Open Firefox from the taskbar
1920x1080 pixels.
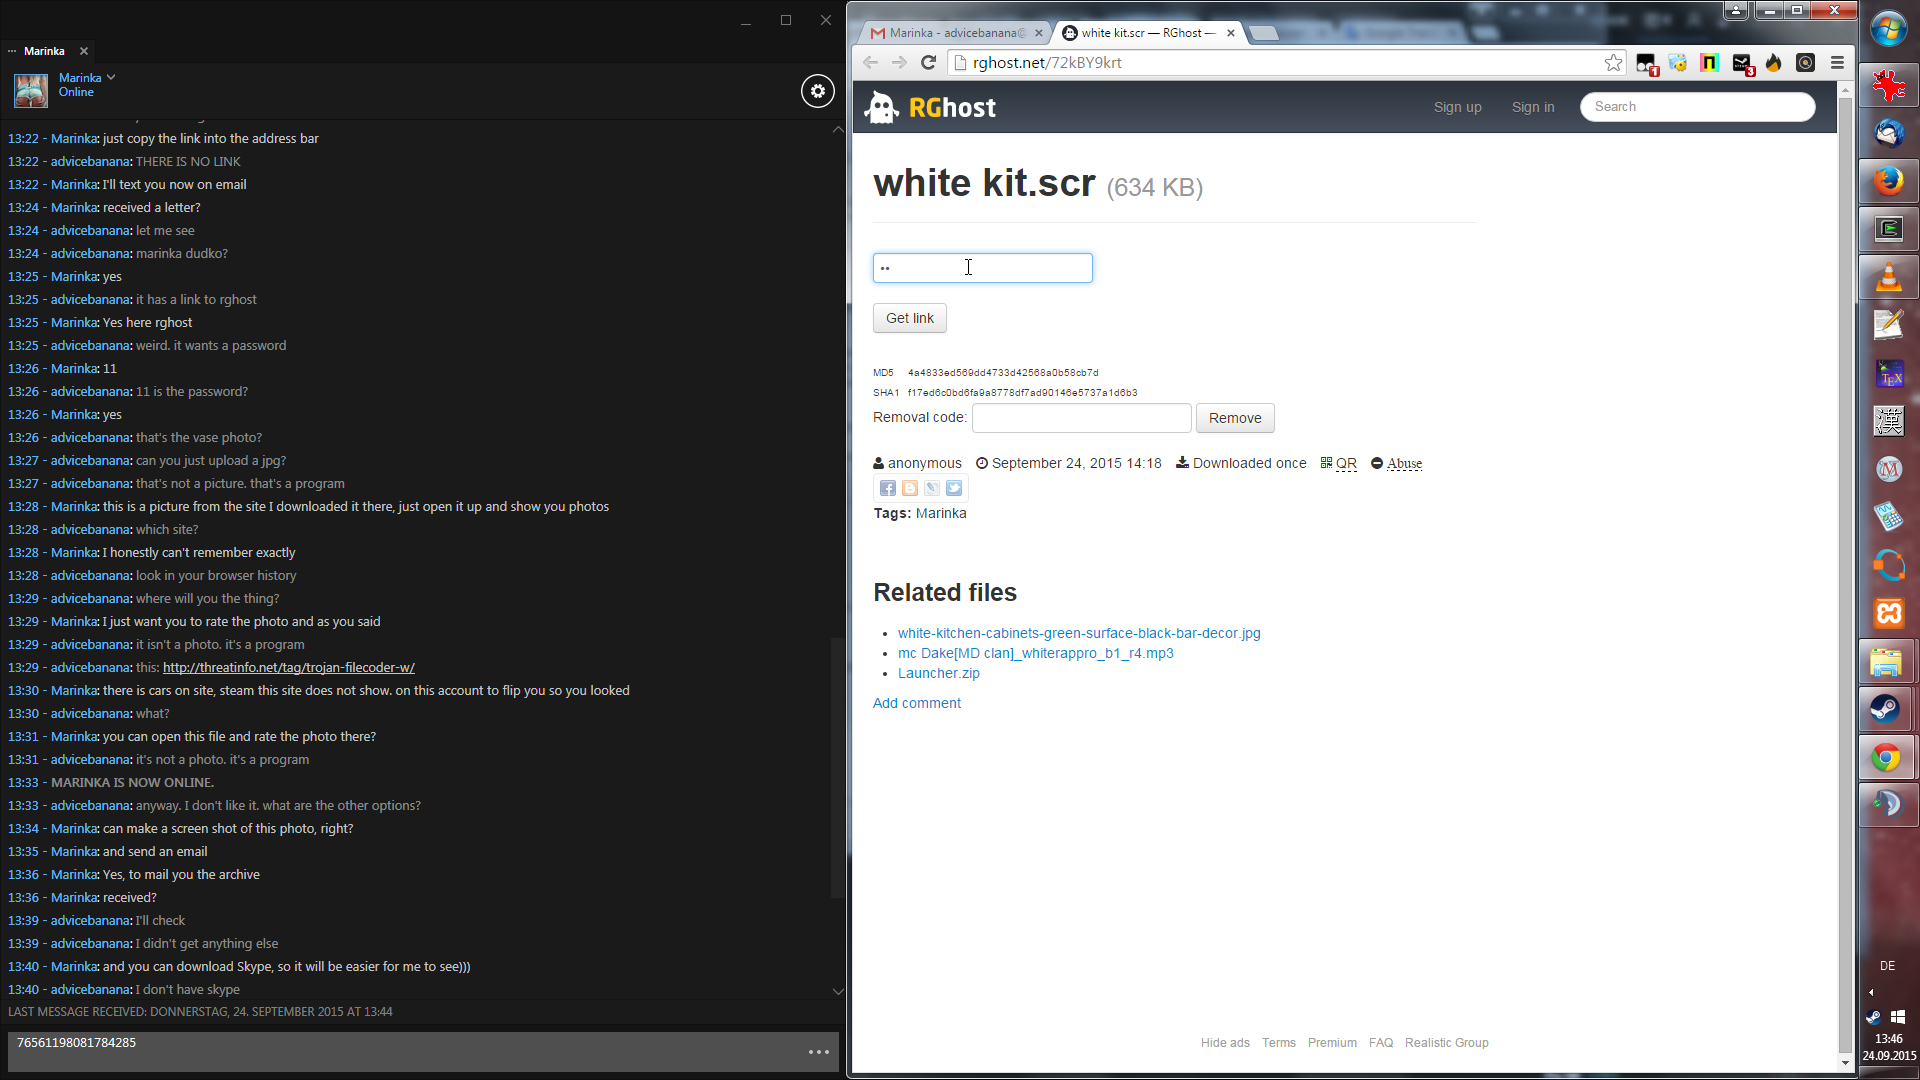click(x=1888, y=181)
